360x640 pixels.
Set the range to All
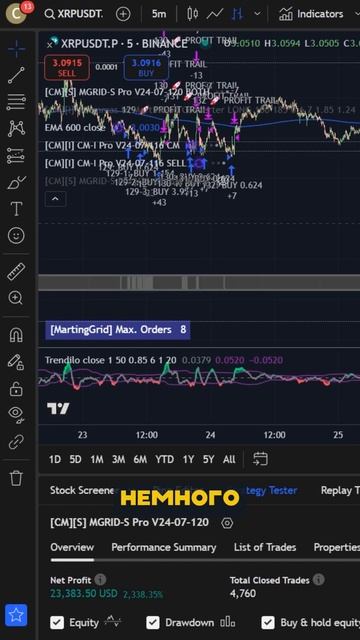tap(229, 460)
